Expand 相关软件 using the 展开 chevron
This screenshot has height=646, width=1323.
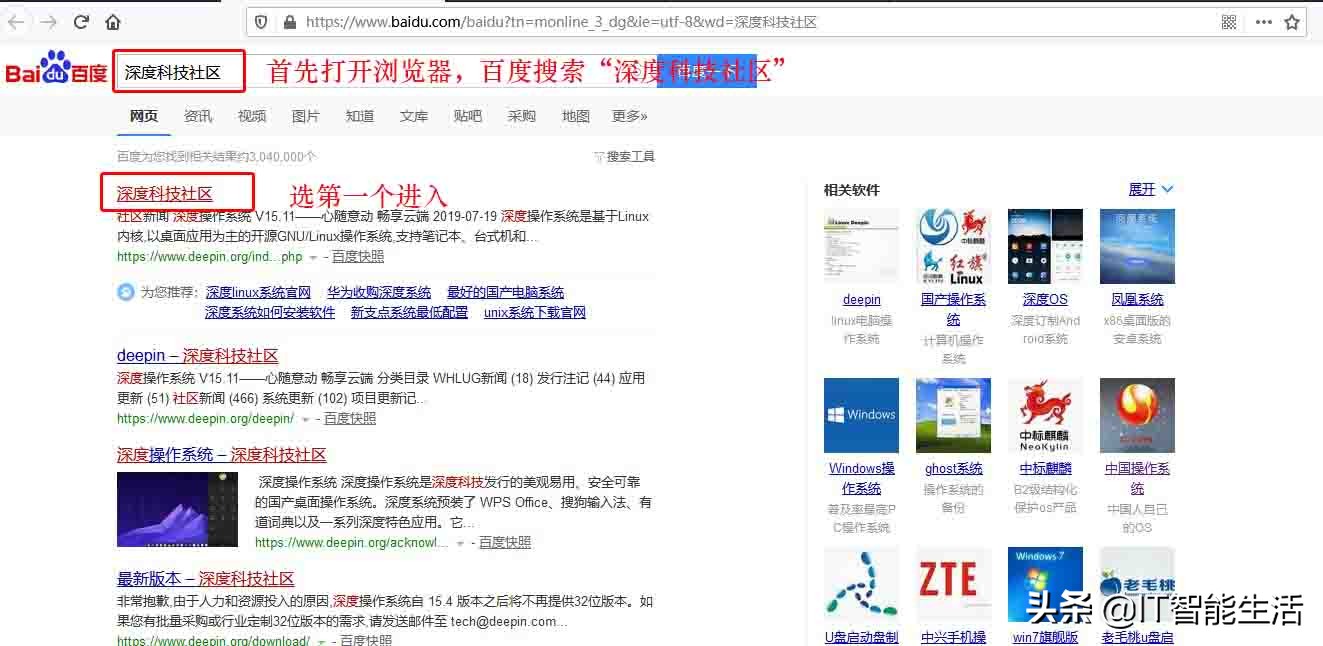click(1148, 189)
